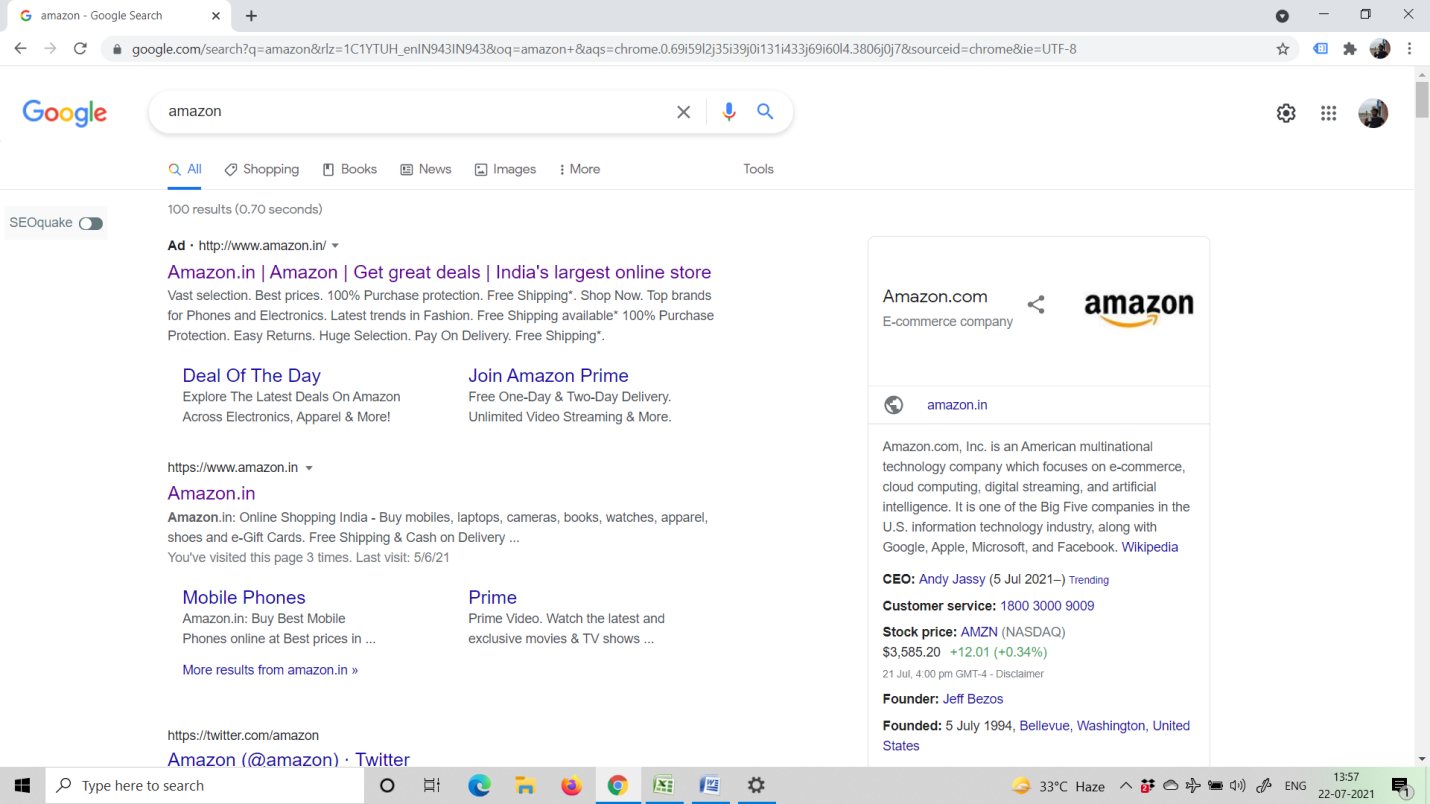Open Google settings gear icon
Screen dimensions: 1430x804
tap(1286, 114)
